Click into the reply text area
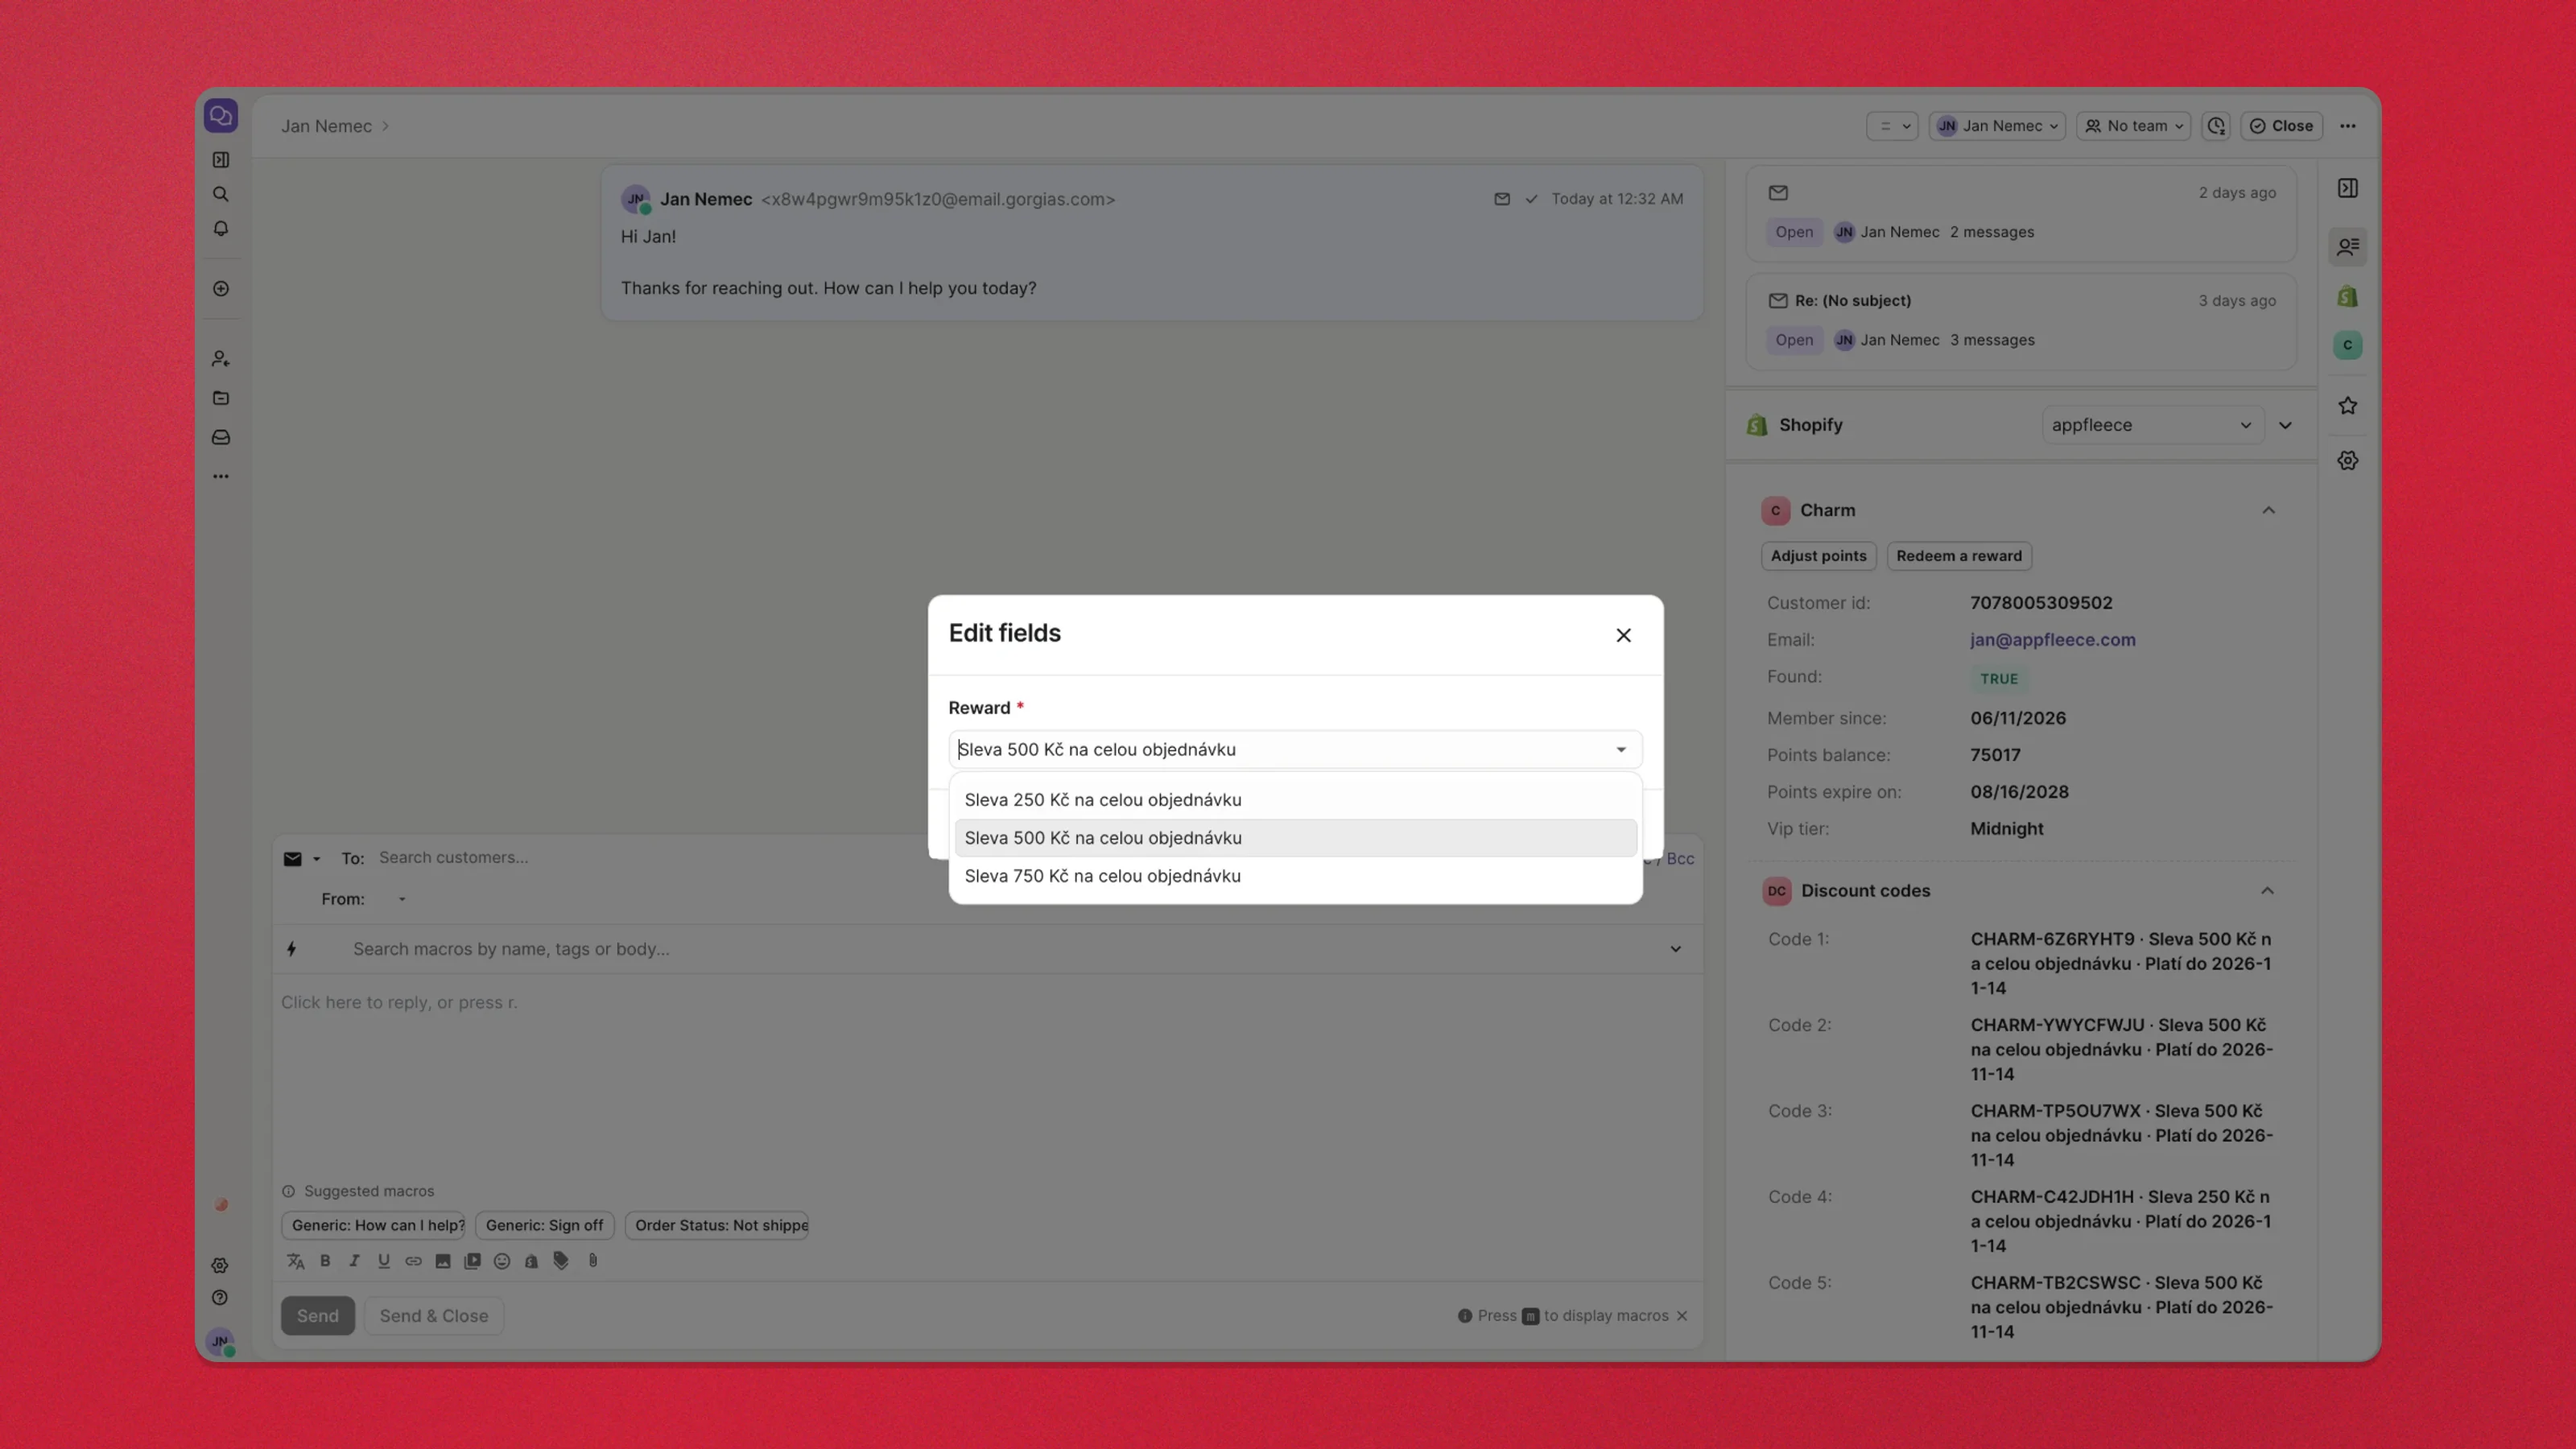 pos(987,1075)
